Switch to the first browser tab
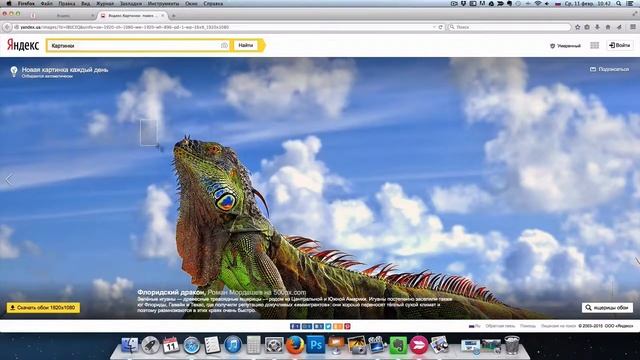Viewport: 640px width, 360px height. point(63,16)
